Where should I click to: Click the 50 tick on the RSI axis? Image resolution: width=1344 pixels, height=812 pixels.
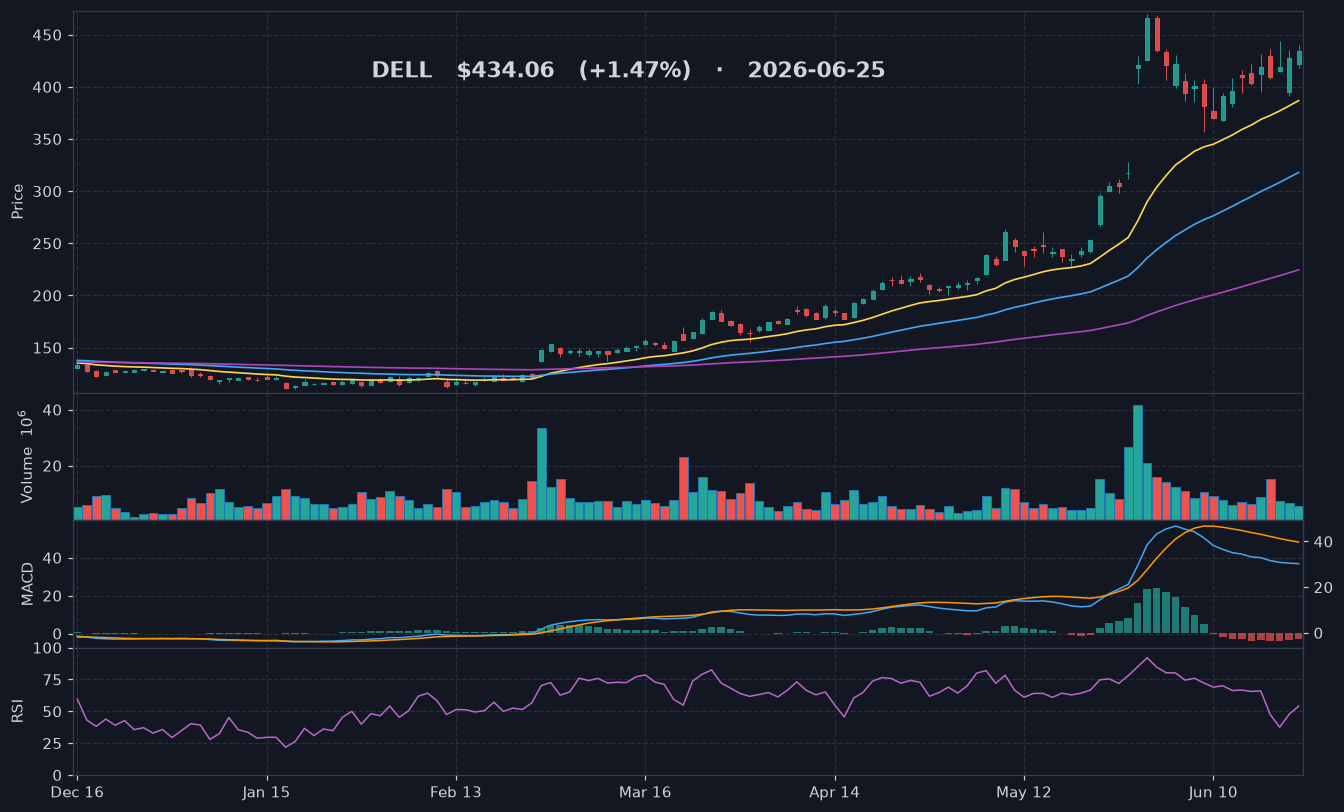53,712
